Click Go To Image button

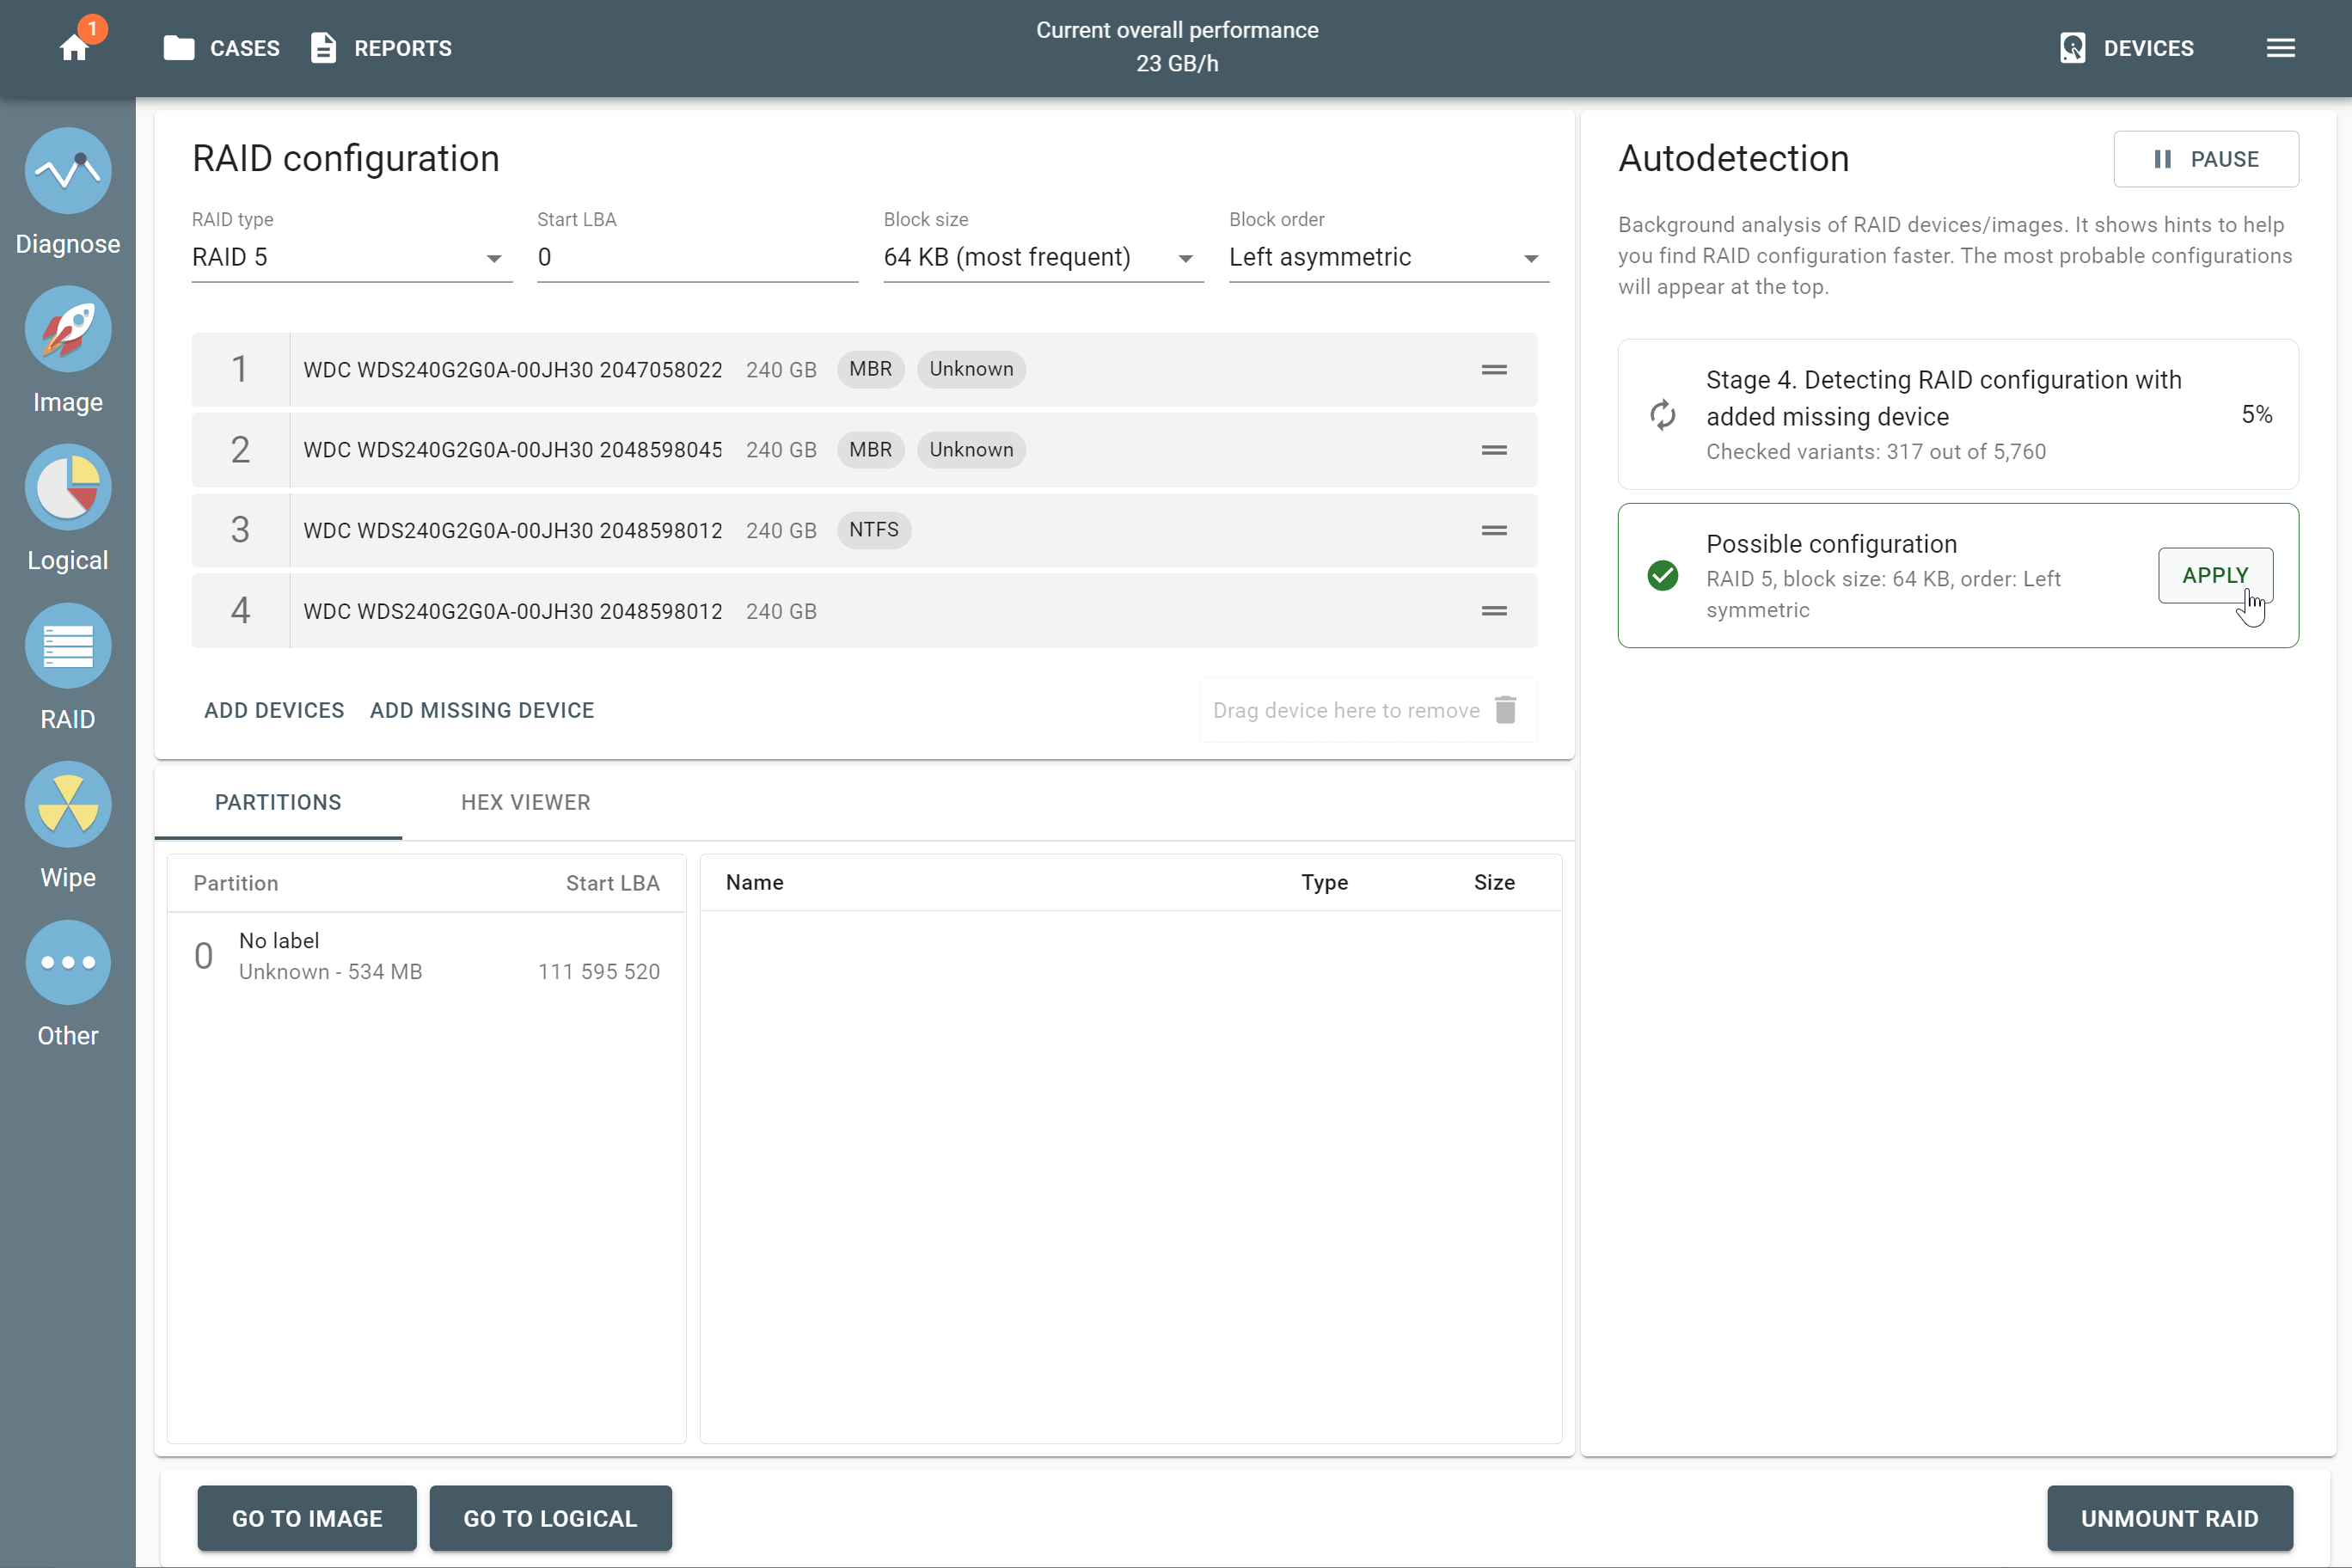307,1518
